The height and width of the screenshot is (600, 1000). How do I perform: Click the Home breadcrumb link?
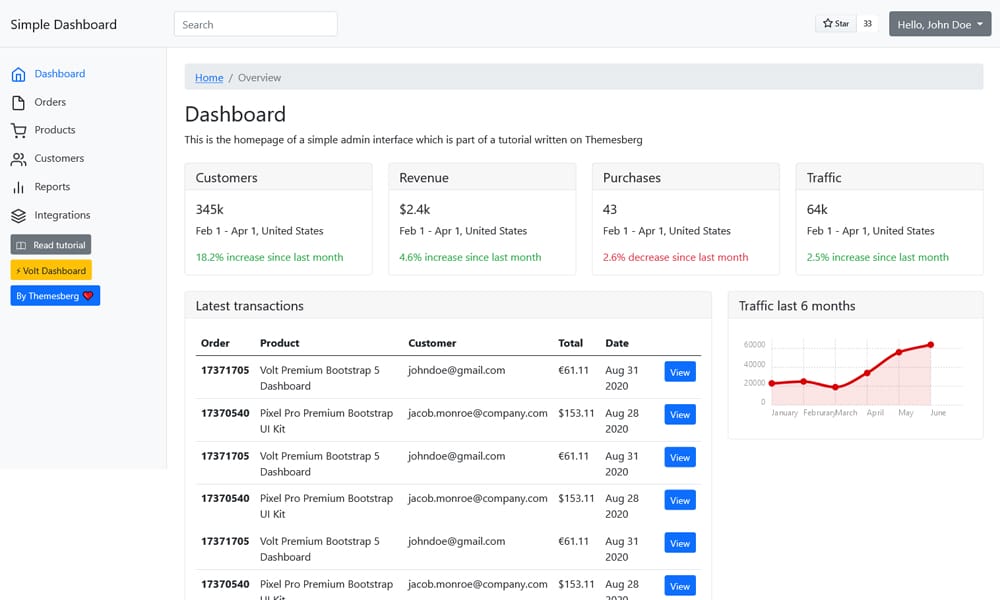pyautogui.click(x=208, y=77)
